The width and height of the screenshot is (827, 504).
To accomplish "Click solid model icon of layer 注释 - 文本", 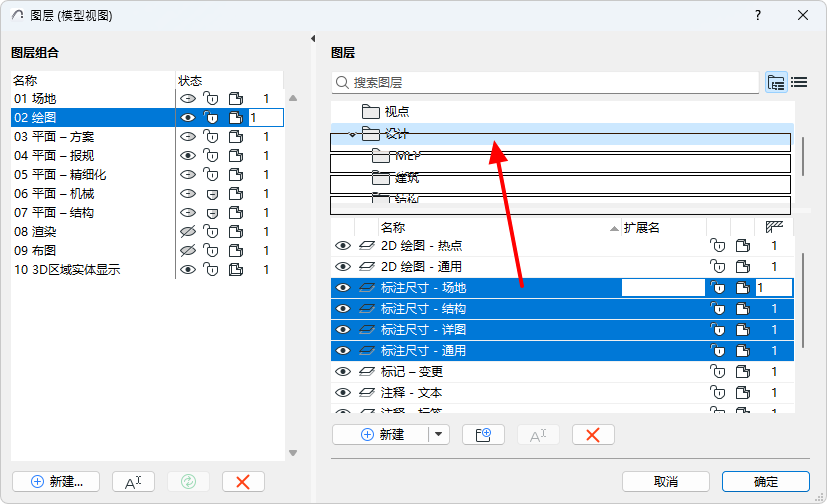I will click(743, 393).
